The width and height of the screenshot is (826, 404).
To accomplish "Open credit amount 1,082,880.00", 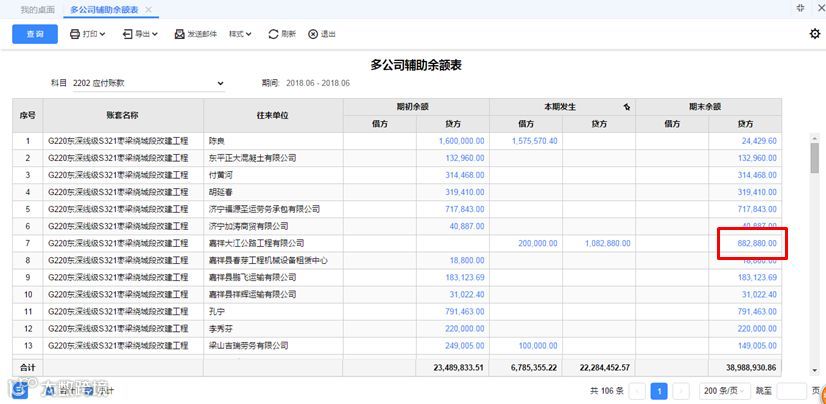I will point(607,243).
